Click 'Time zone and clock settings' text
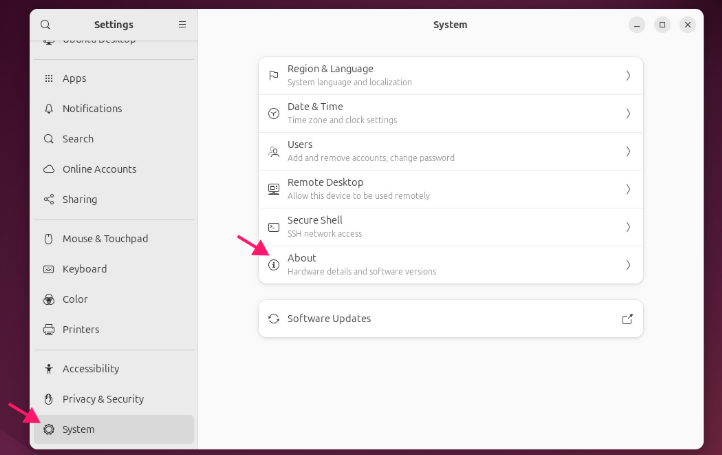 (x=342, y=120)
